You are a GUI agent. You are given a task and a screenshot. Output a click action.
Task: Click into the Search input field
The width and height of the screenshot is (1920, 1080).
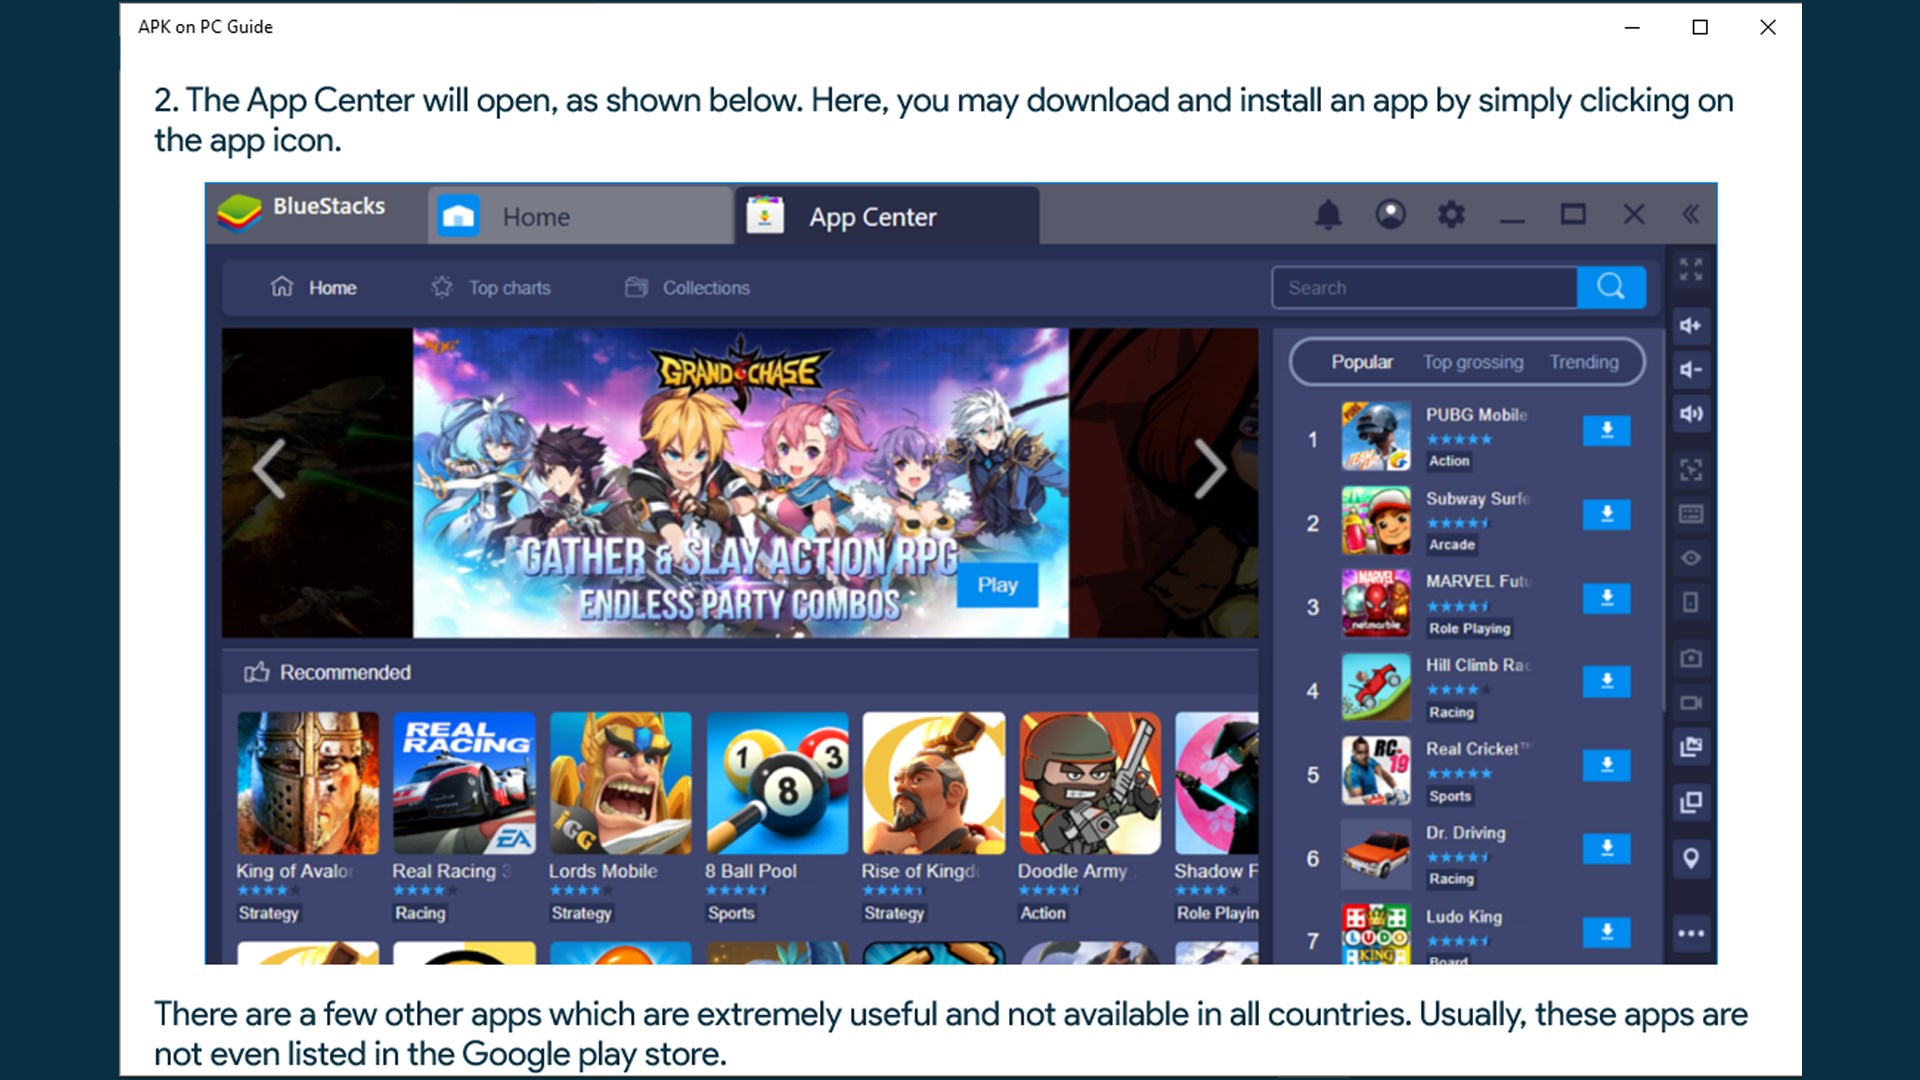(x=1424, y=288)
